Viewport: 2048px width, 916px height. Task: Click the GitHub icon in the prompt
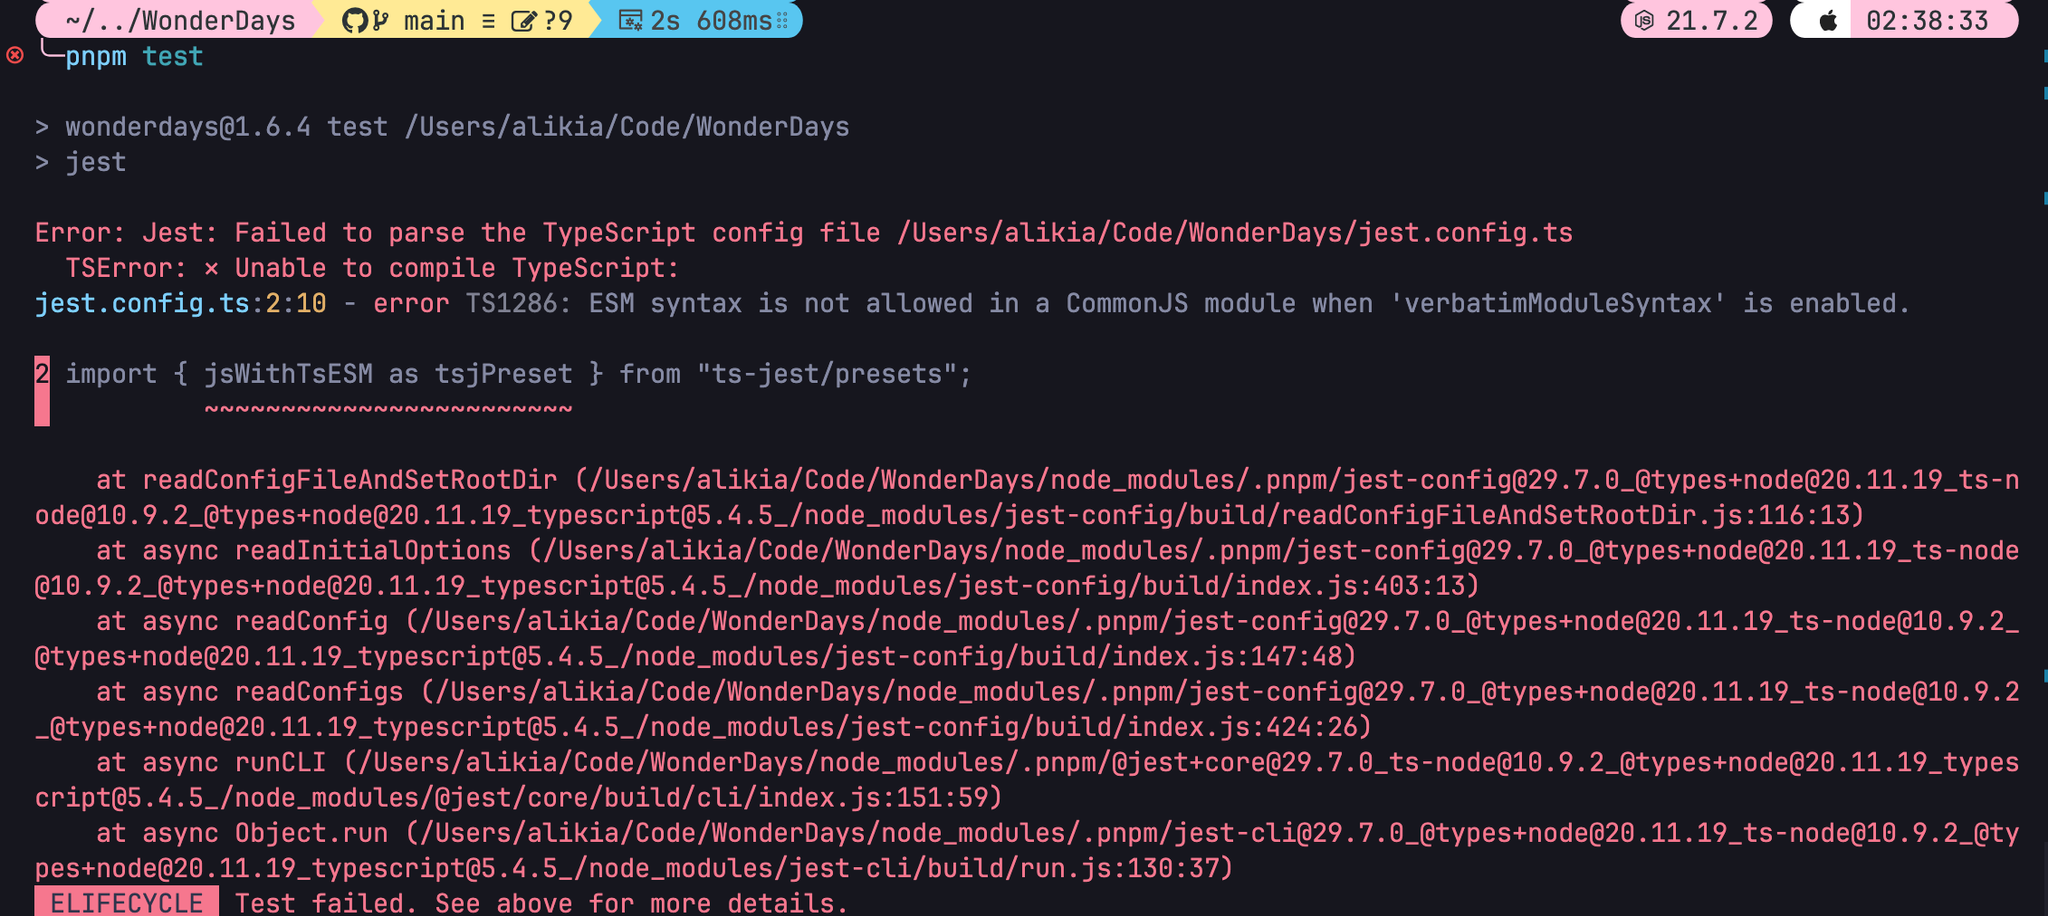click(355, 21)
